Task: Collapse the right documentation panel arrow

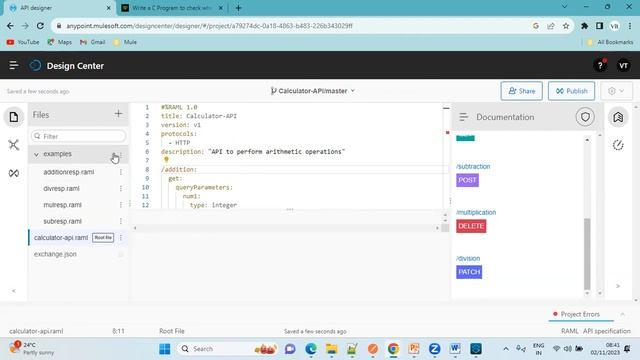Action: (x=618, y=286)
